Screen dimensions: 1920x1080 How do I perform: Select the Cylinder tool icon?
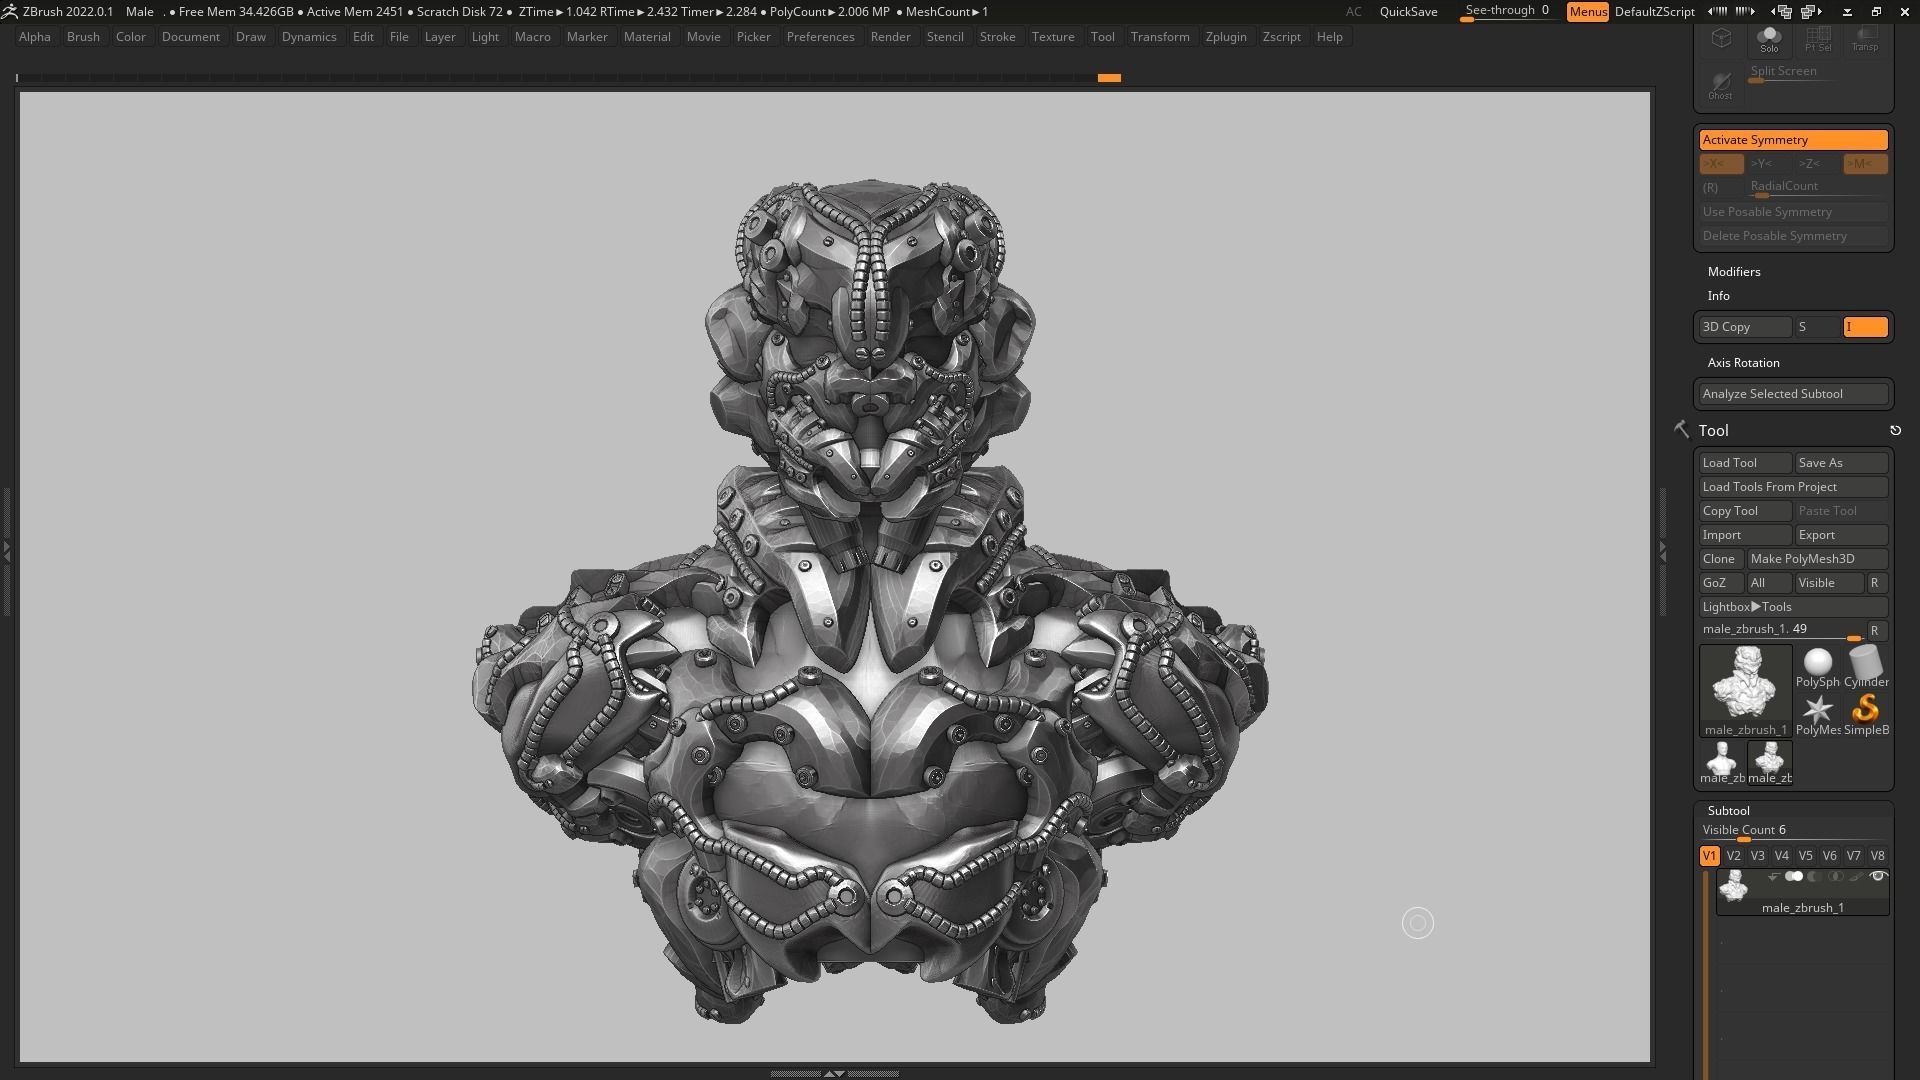point(1866,664)
